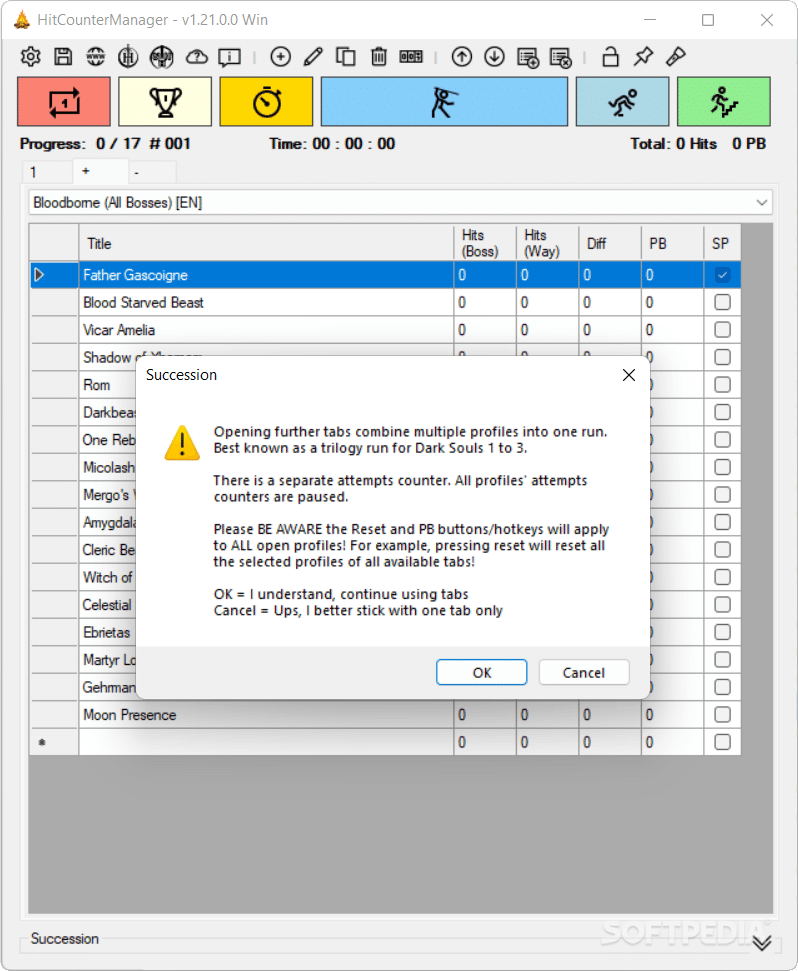
Task: Open the Bloodborne (All Bosses) profile dropdown
Action: [400, 202]
